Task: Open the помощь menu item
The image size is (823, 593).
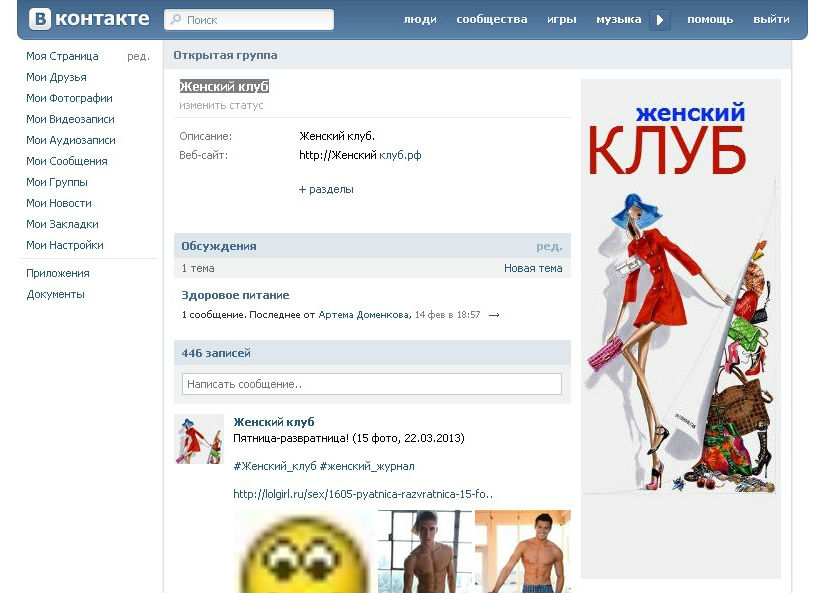Action: point(710,19)
